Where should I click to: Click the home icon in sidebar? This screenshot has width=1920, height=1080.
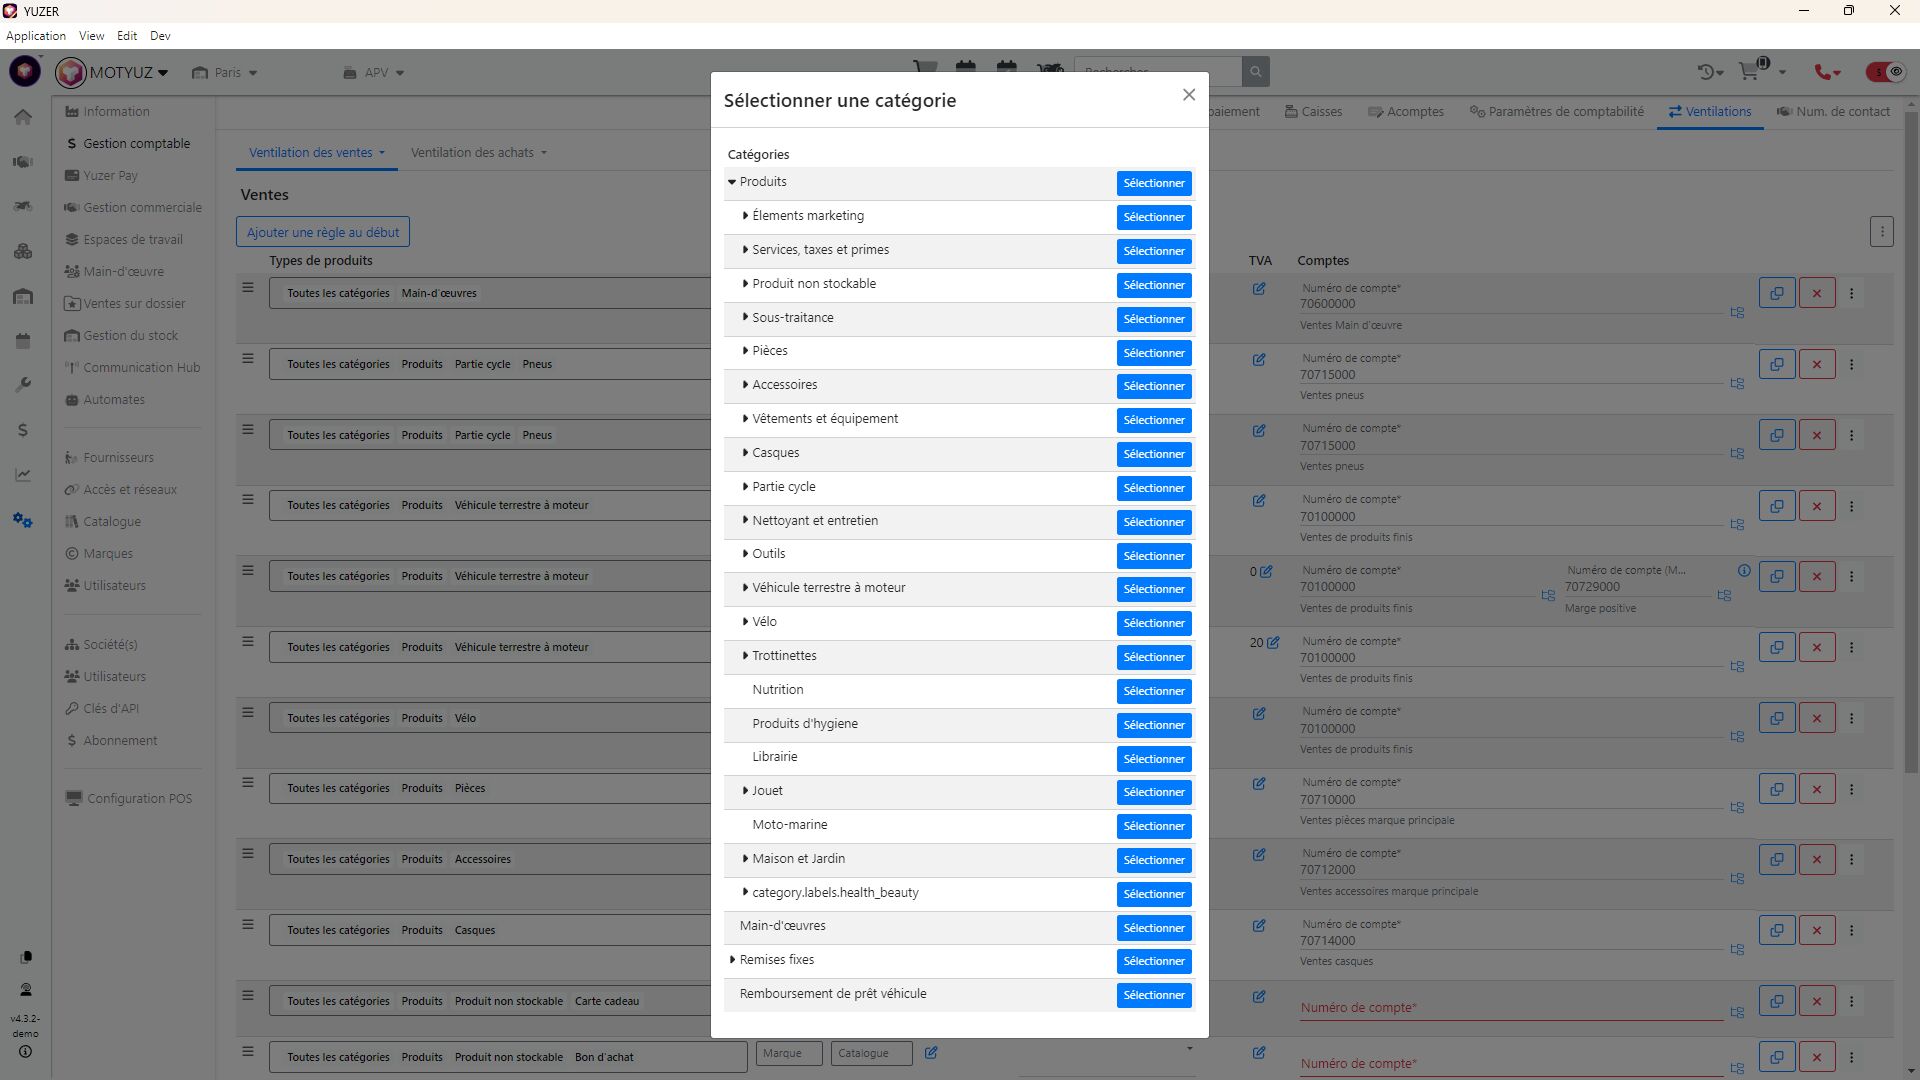[x=23, y=117]
